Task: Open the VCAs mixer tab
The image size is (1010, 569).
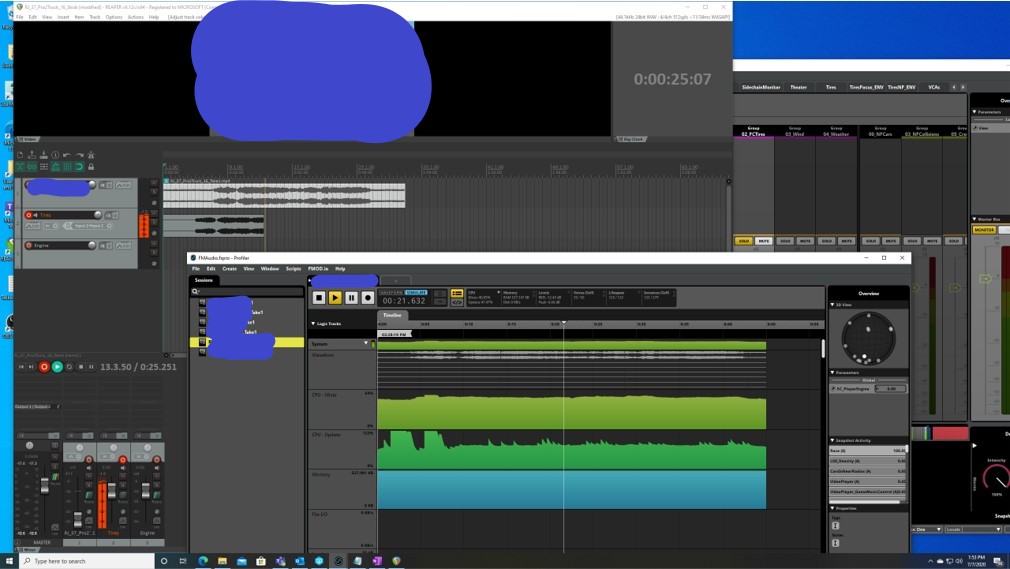Action: 933,88
